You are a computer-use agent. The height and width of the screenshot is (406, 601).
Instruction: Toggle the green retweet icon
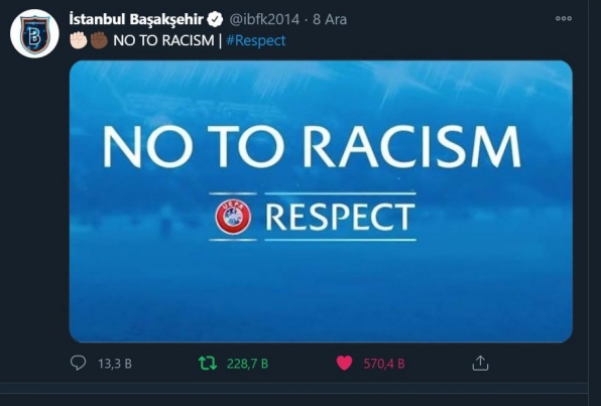coord(207,363)
